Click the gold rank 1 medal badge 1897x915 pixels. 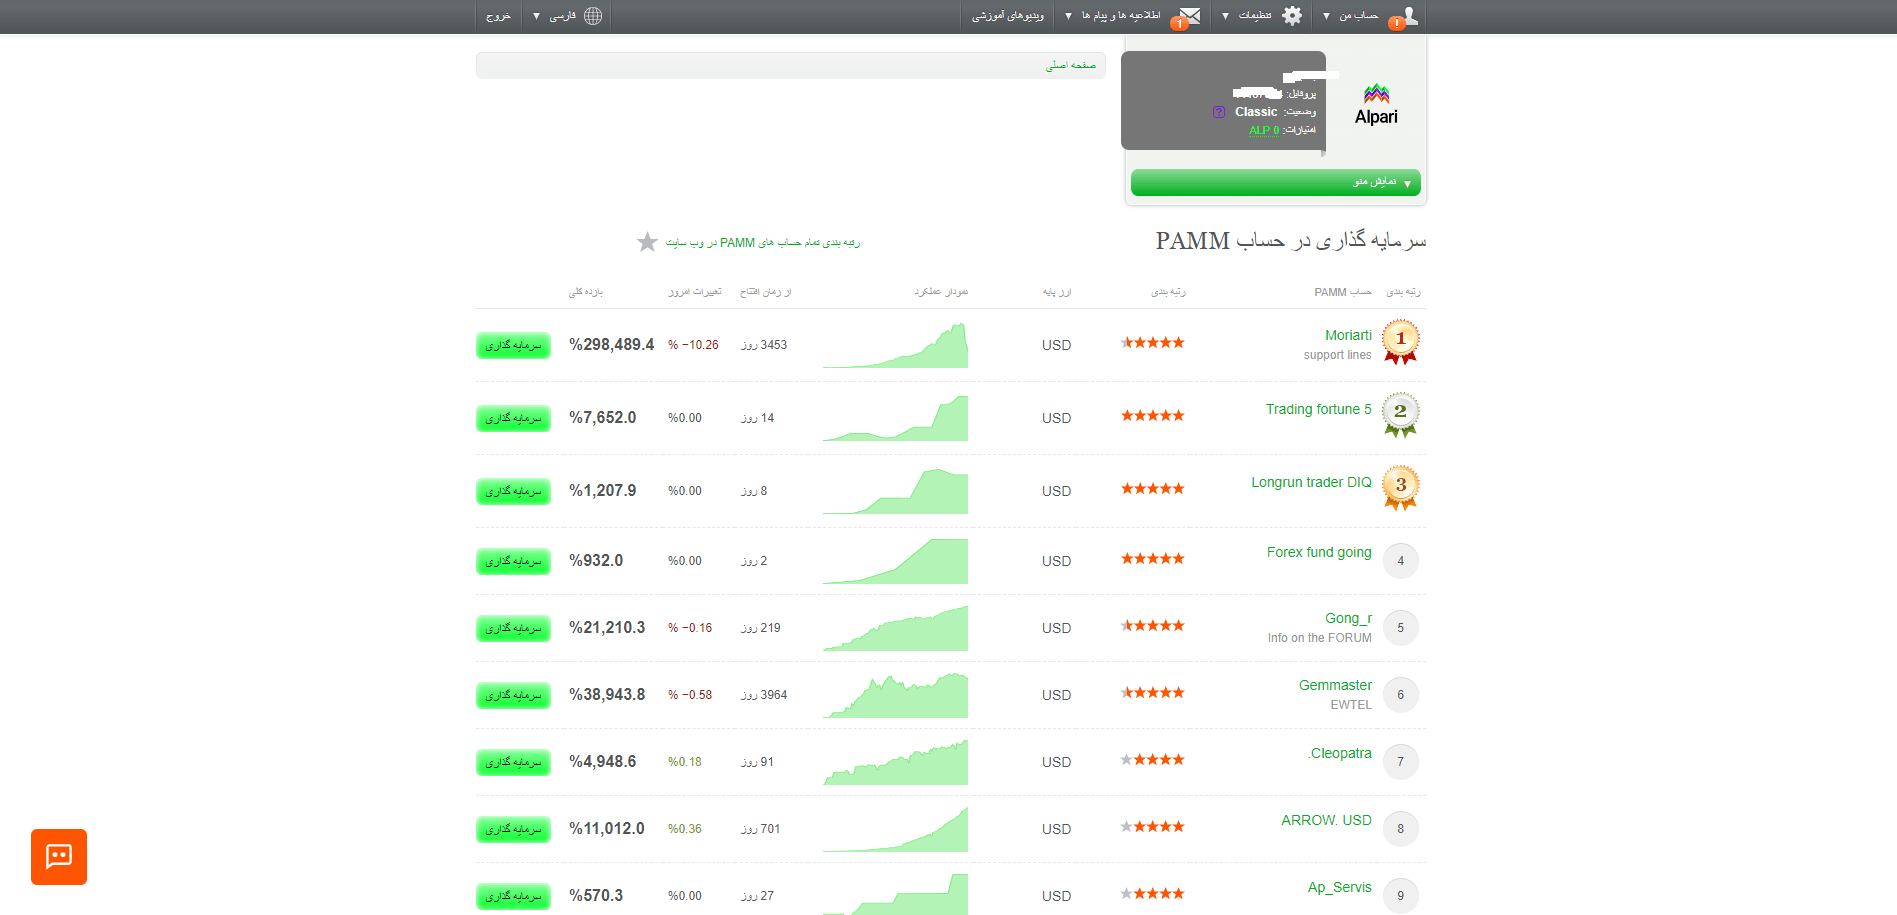[1400, 342]
